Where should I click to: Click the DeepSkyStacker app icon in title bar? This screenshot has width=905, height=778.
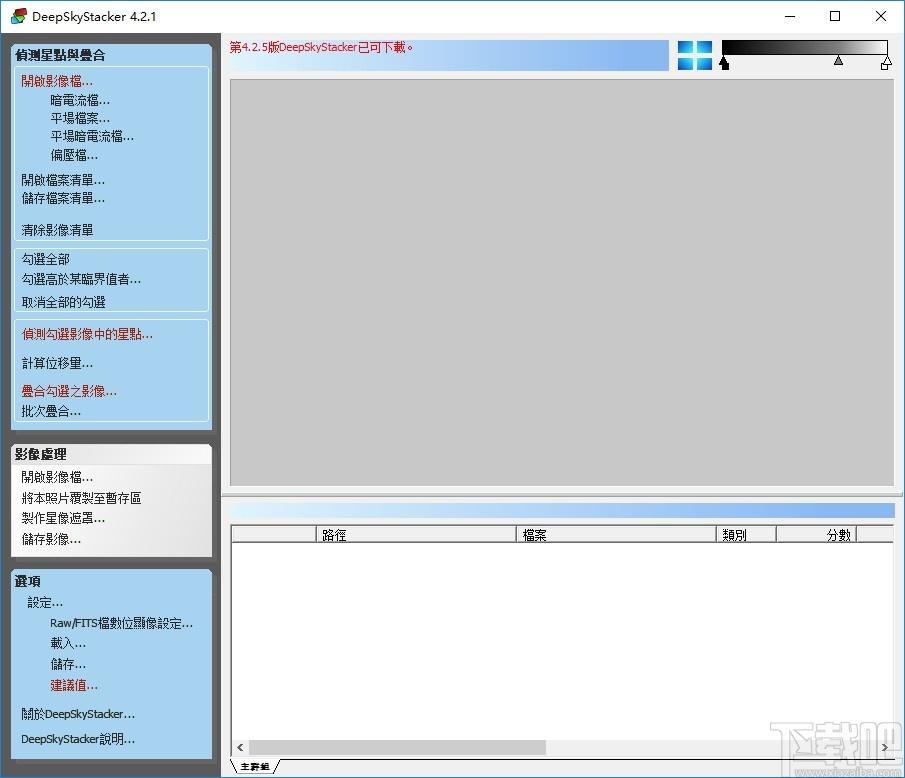18,16
